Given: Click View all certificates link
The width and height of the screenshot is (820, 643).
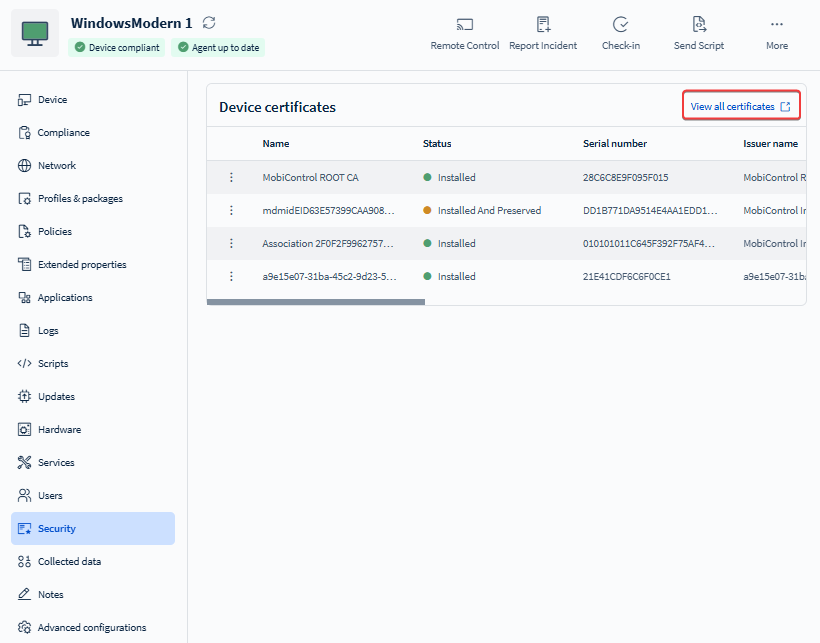Looking at the screenshot, I should pyautogui.click(x=740, y=107).
